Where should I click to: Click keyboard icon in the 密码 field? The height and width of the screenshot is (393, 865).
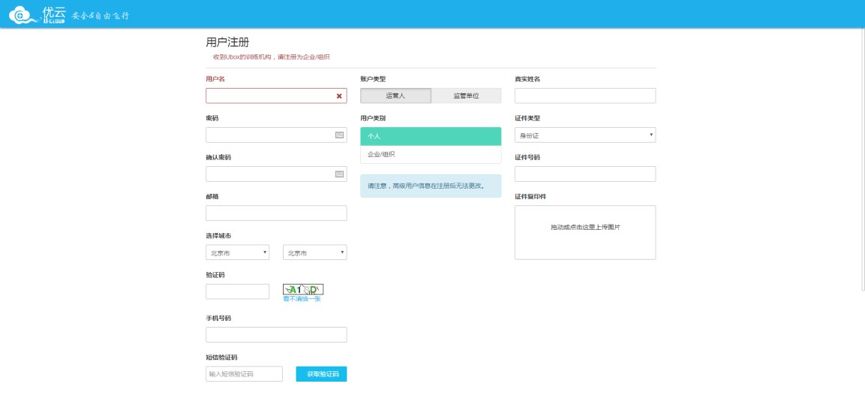click(339, 135)
